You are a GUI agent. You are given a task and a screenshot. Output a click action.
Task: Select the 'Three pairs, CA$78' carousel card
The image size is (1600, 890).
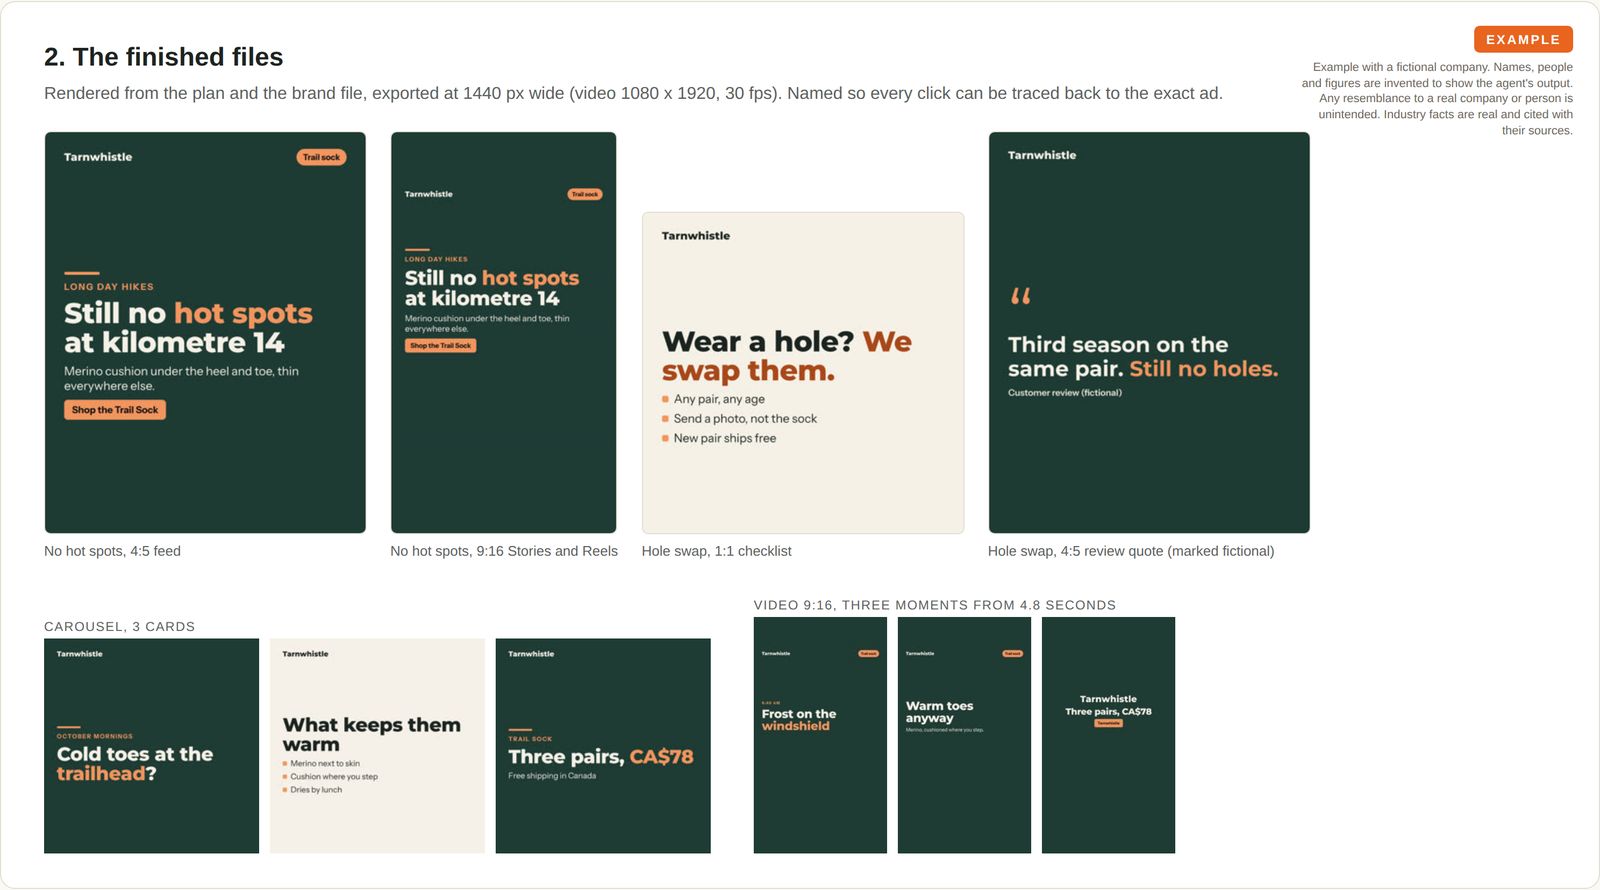[603, 746]
